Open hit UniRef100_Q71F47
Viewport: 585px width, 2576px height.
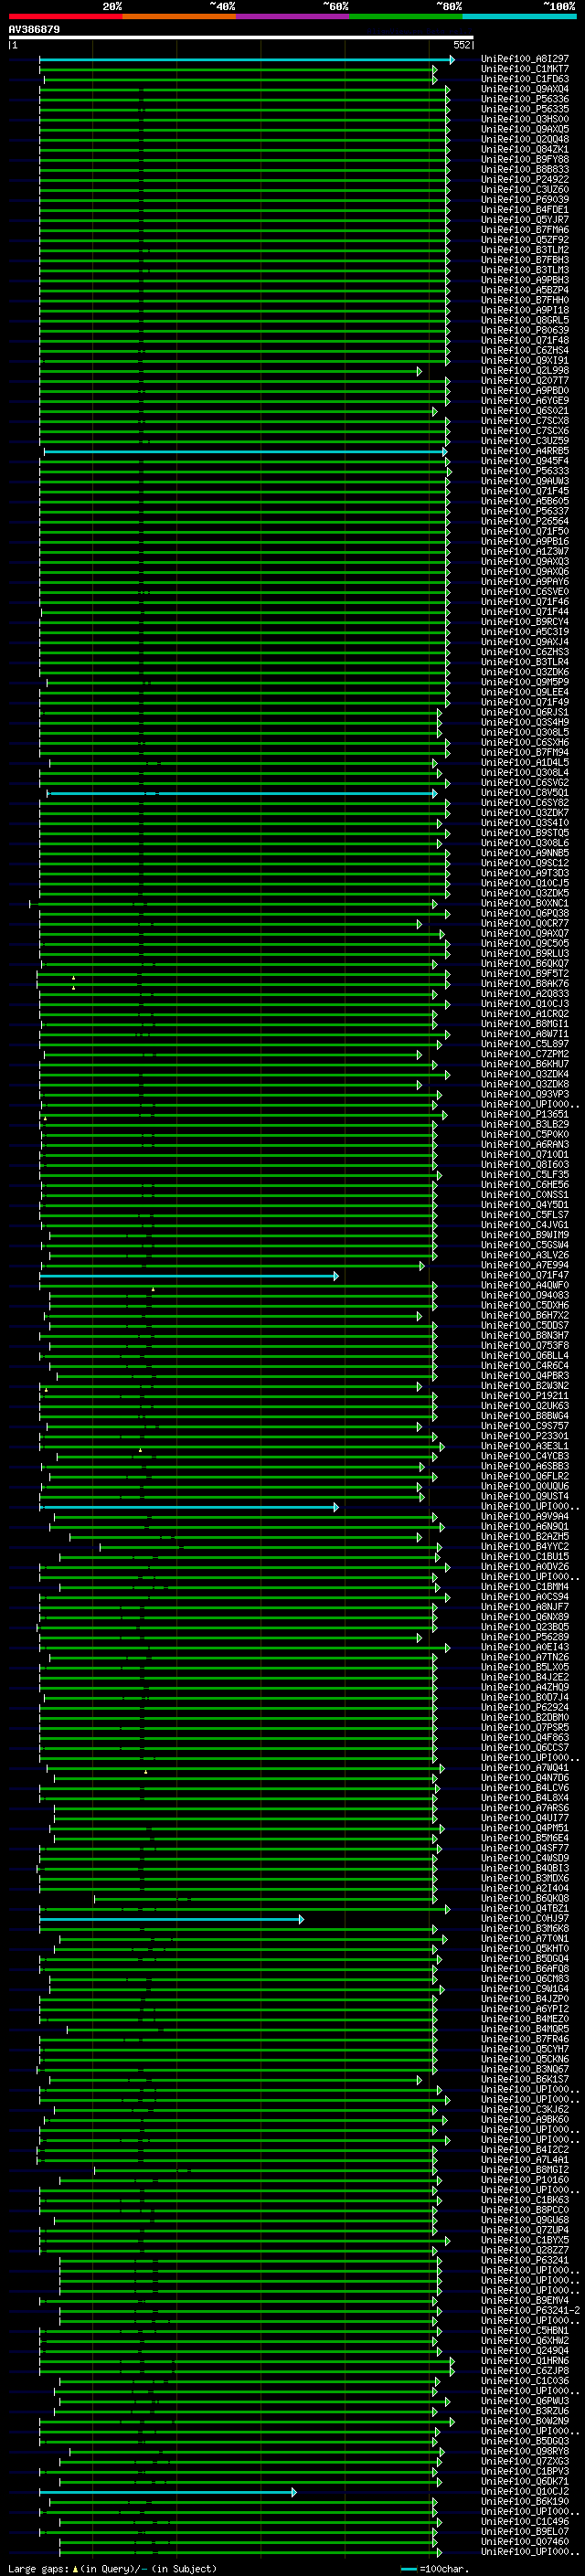[524, 1276]
